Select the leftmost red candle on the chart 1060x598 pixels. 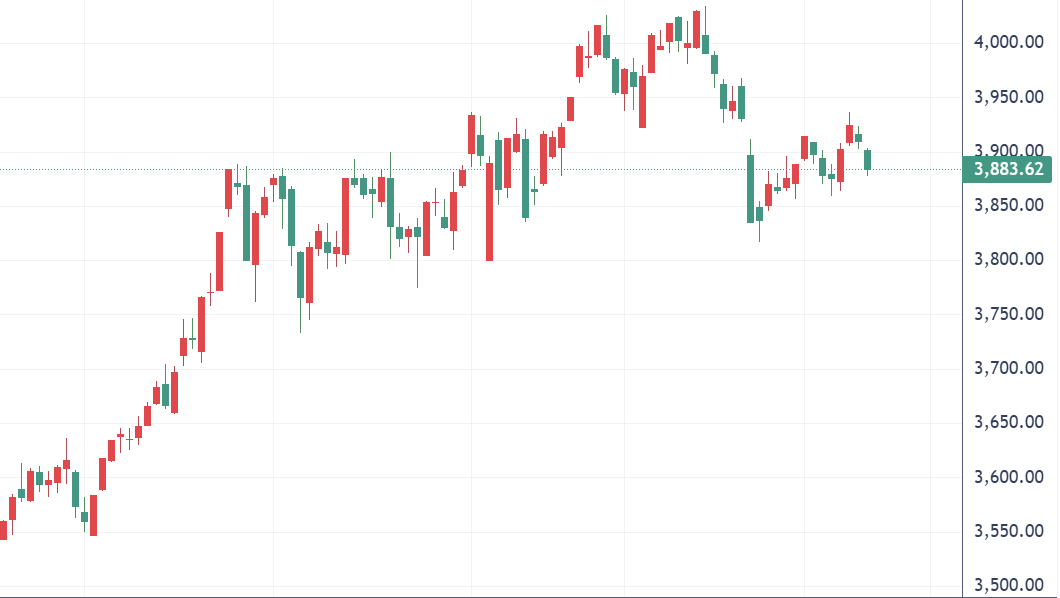tap(3, 530)
